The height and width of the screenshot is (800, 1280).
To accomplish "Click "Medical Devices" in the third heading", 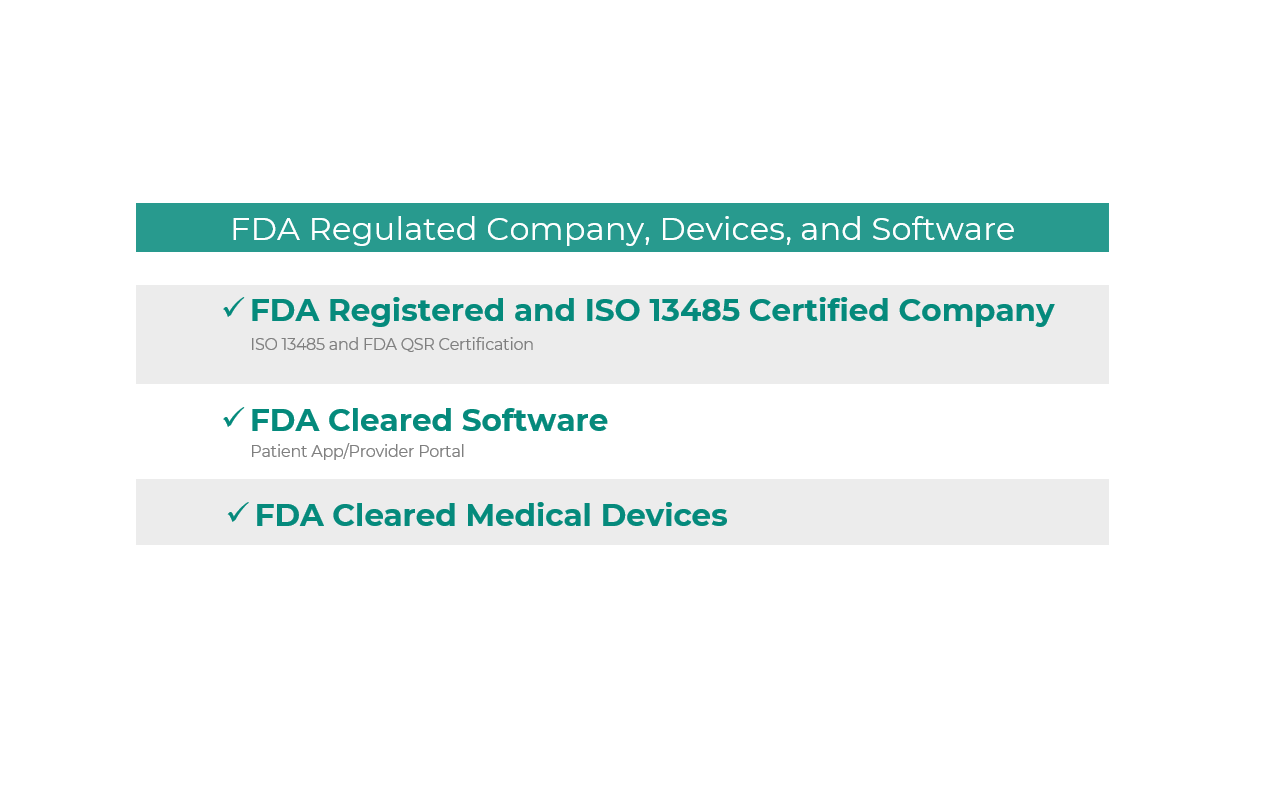I will (596, 516).
